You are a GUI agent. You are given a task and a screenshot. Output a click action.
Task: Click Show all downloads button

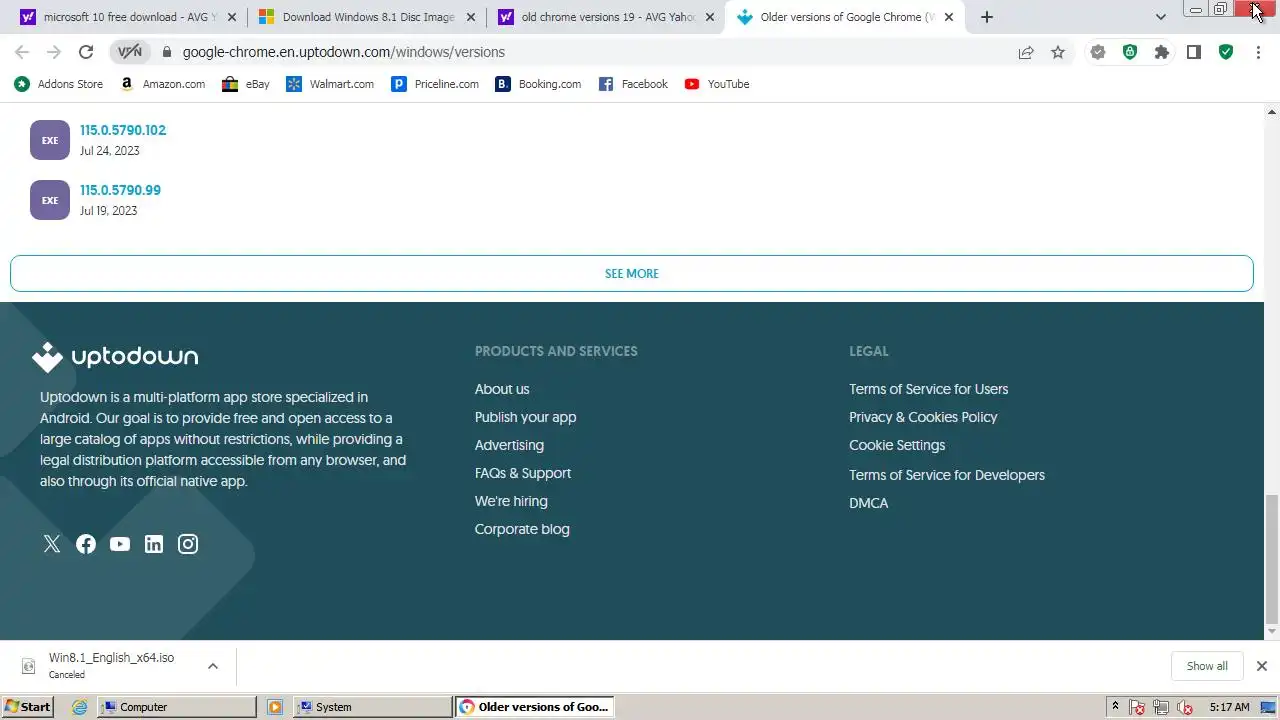tap(1207, 666)
